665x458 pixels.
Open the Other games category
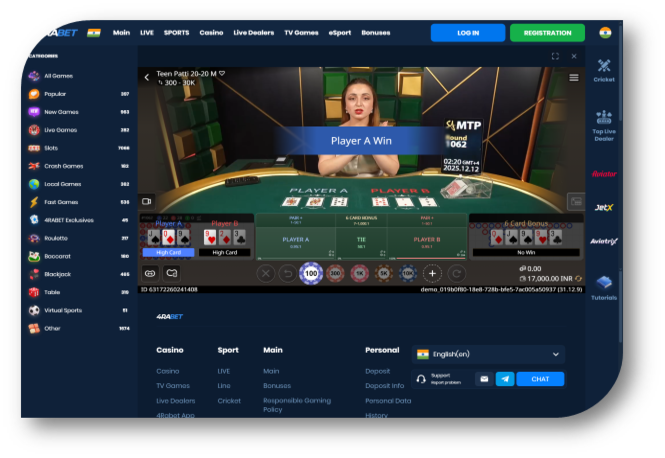pos(79,328)
